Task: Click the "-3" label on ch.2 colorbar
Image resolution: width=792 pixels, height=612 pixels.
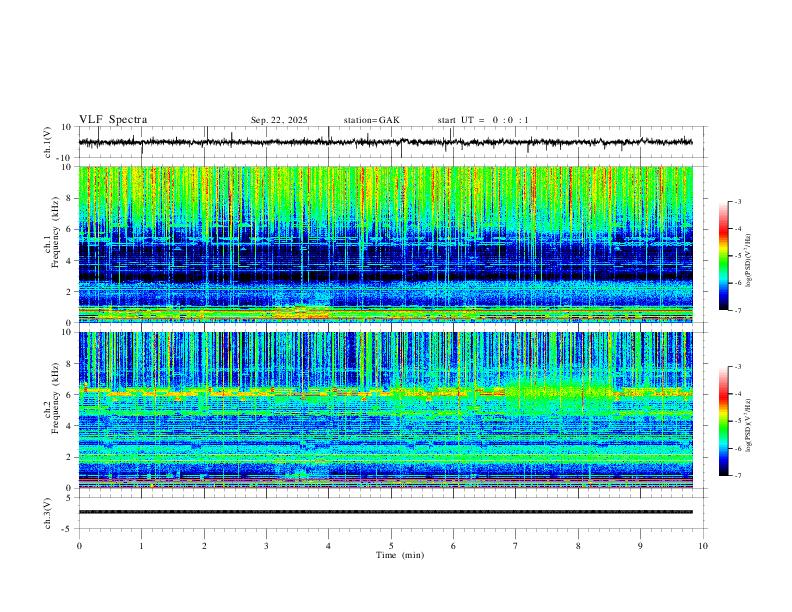Action: [738, 367]
